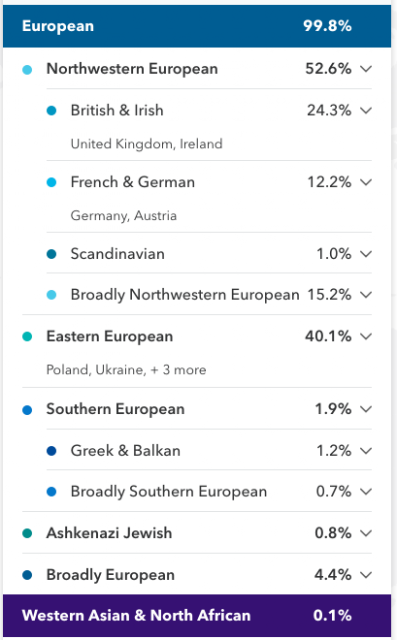Click United Kingdom, Ireland subtext
Screen dimensions: 397x640
(146, 144)
